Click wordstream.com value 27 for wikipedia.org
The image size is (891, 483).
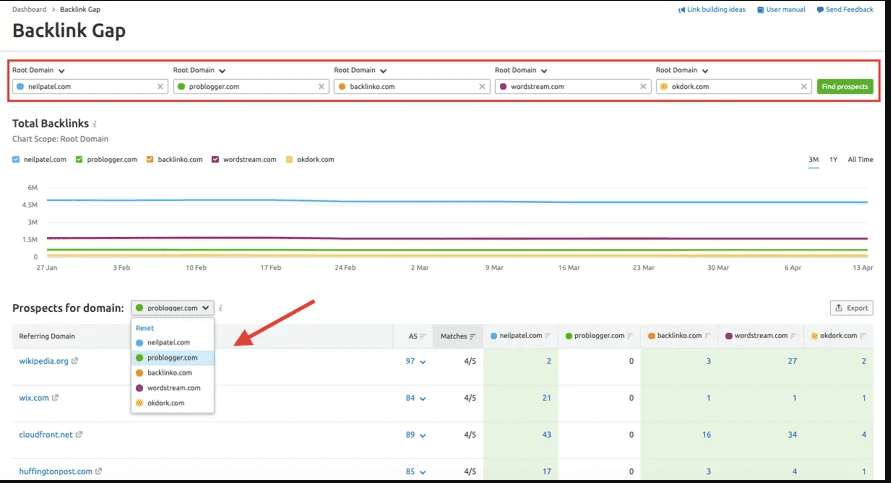792,361
